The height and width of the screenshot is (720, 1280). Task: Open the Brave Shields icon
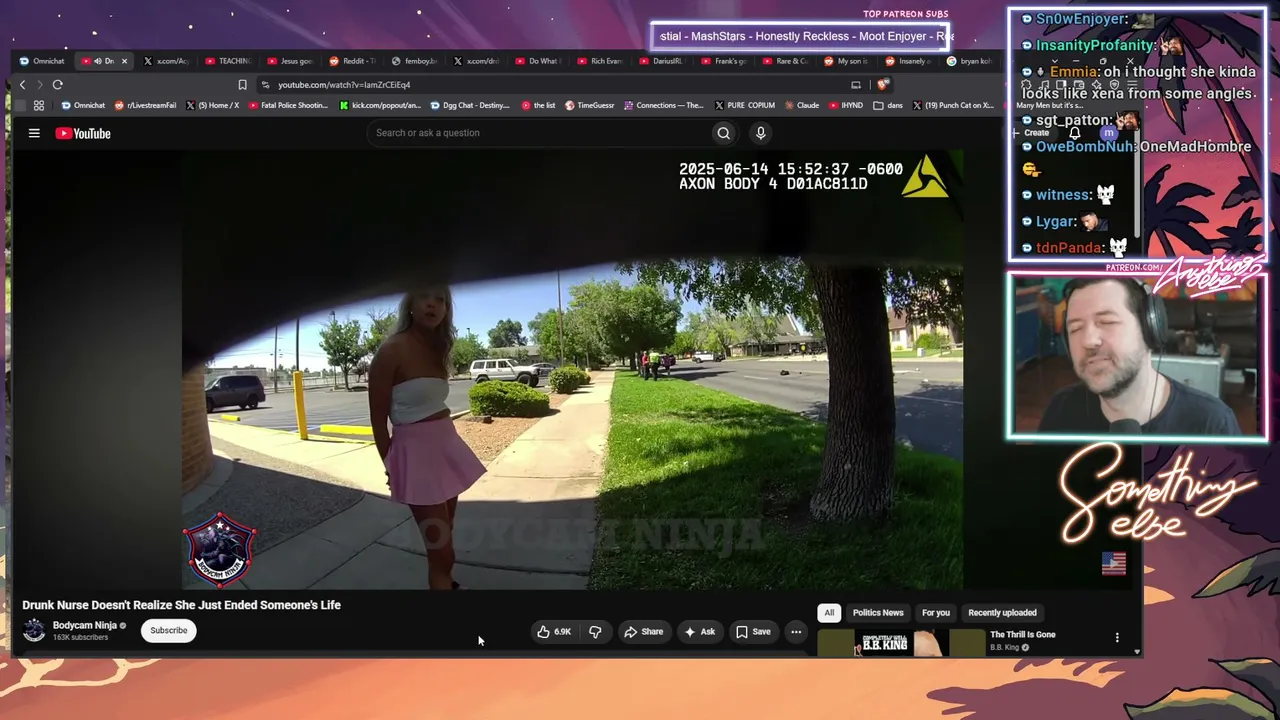pyautogui.click(x=882, y=85)
